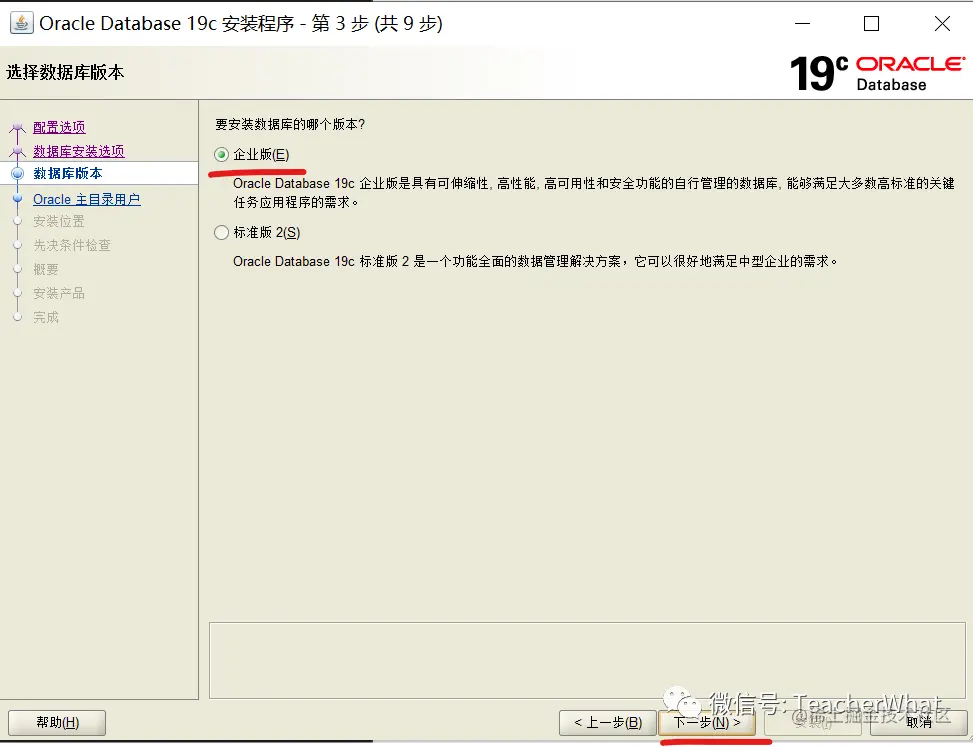The width and height of the screenshot is (973, 747).
Task: Close the Oracle installer window
Action: click(942, 24)
